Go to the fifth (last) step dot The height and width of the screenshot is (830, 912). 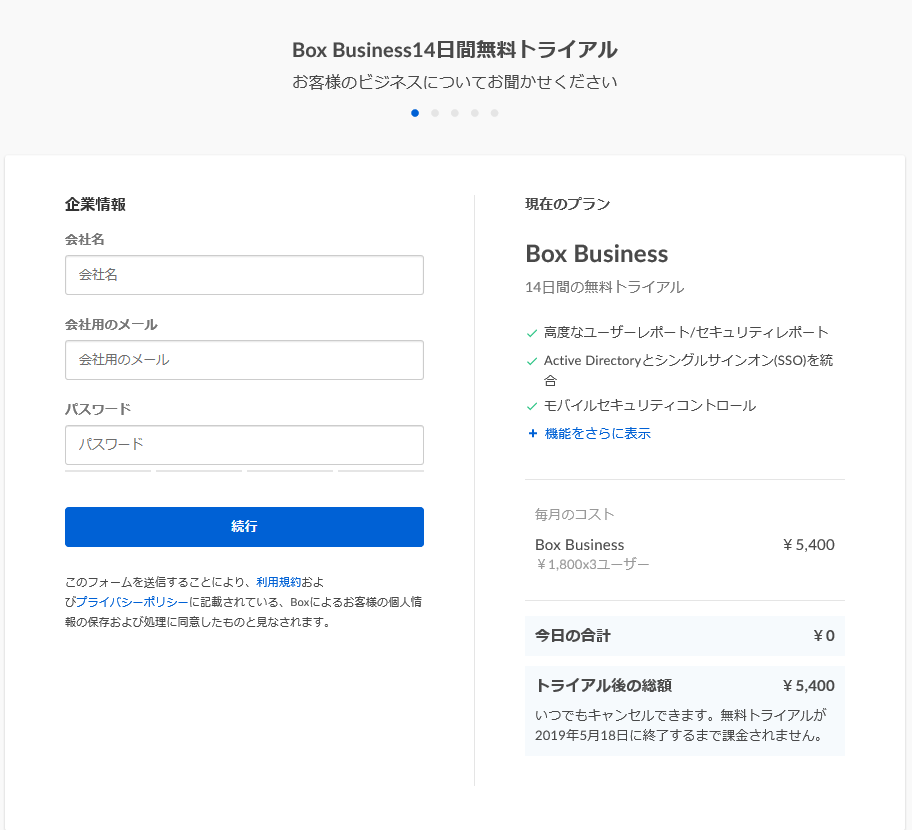(x=495, y=113)
